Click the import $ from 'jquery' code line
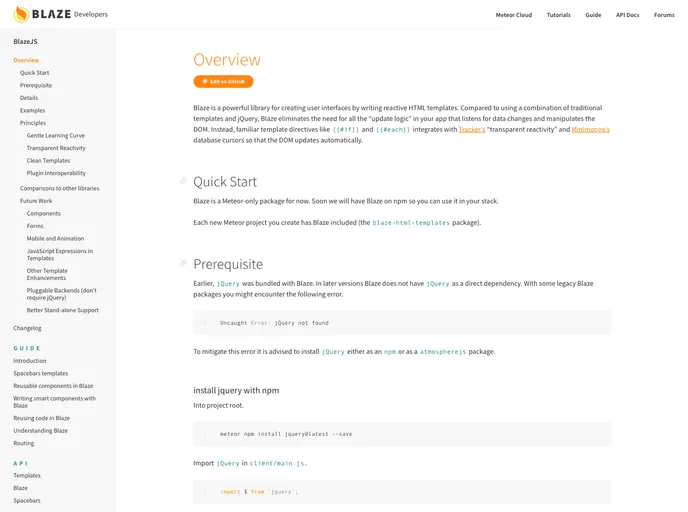The width and height of the screenshot is (688, 512). [259, 492]
